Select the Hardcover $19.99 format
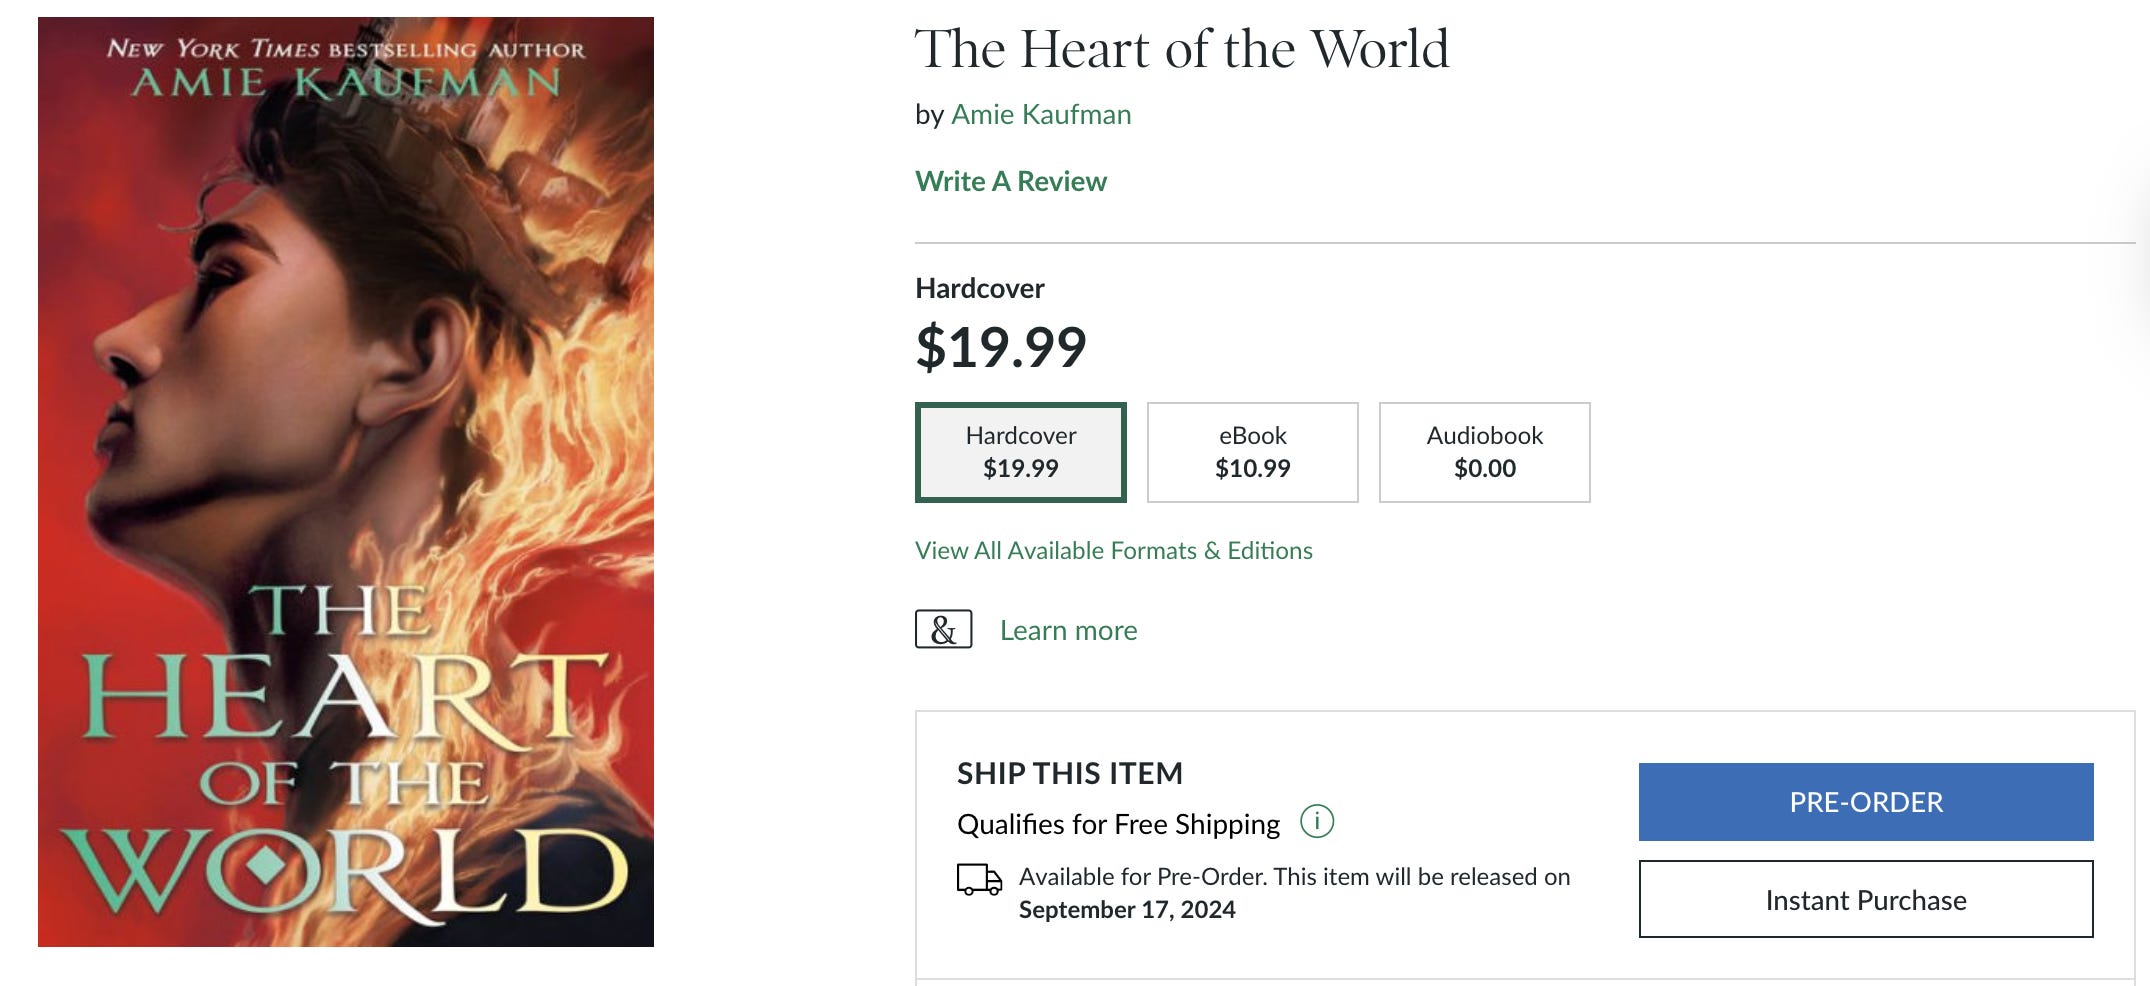 click(1020, 452)
